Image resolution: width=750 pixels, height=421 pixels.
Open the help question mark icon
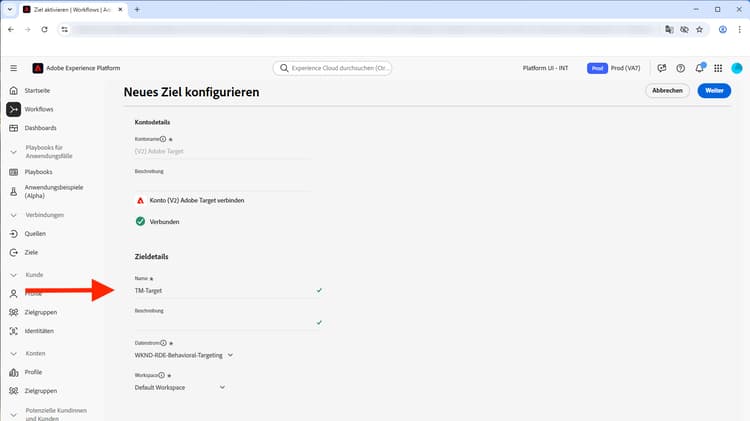[x=681, y=68]
